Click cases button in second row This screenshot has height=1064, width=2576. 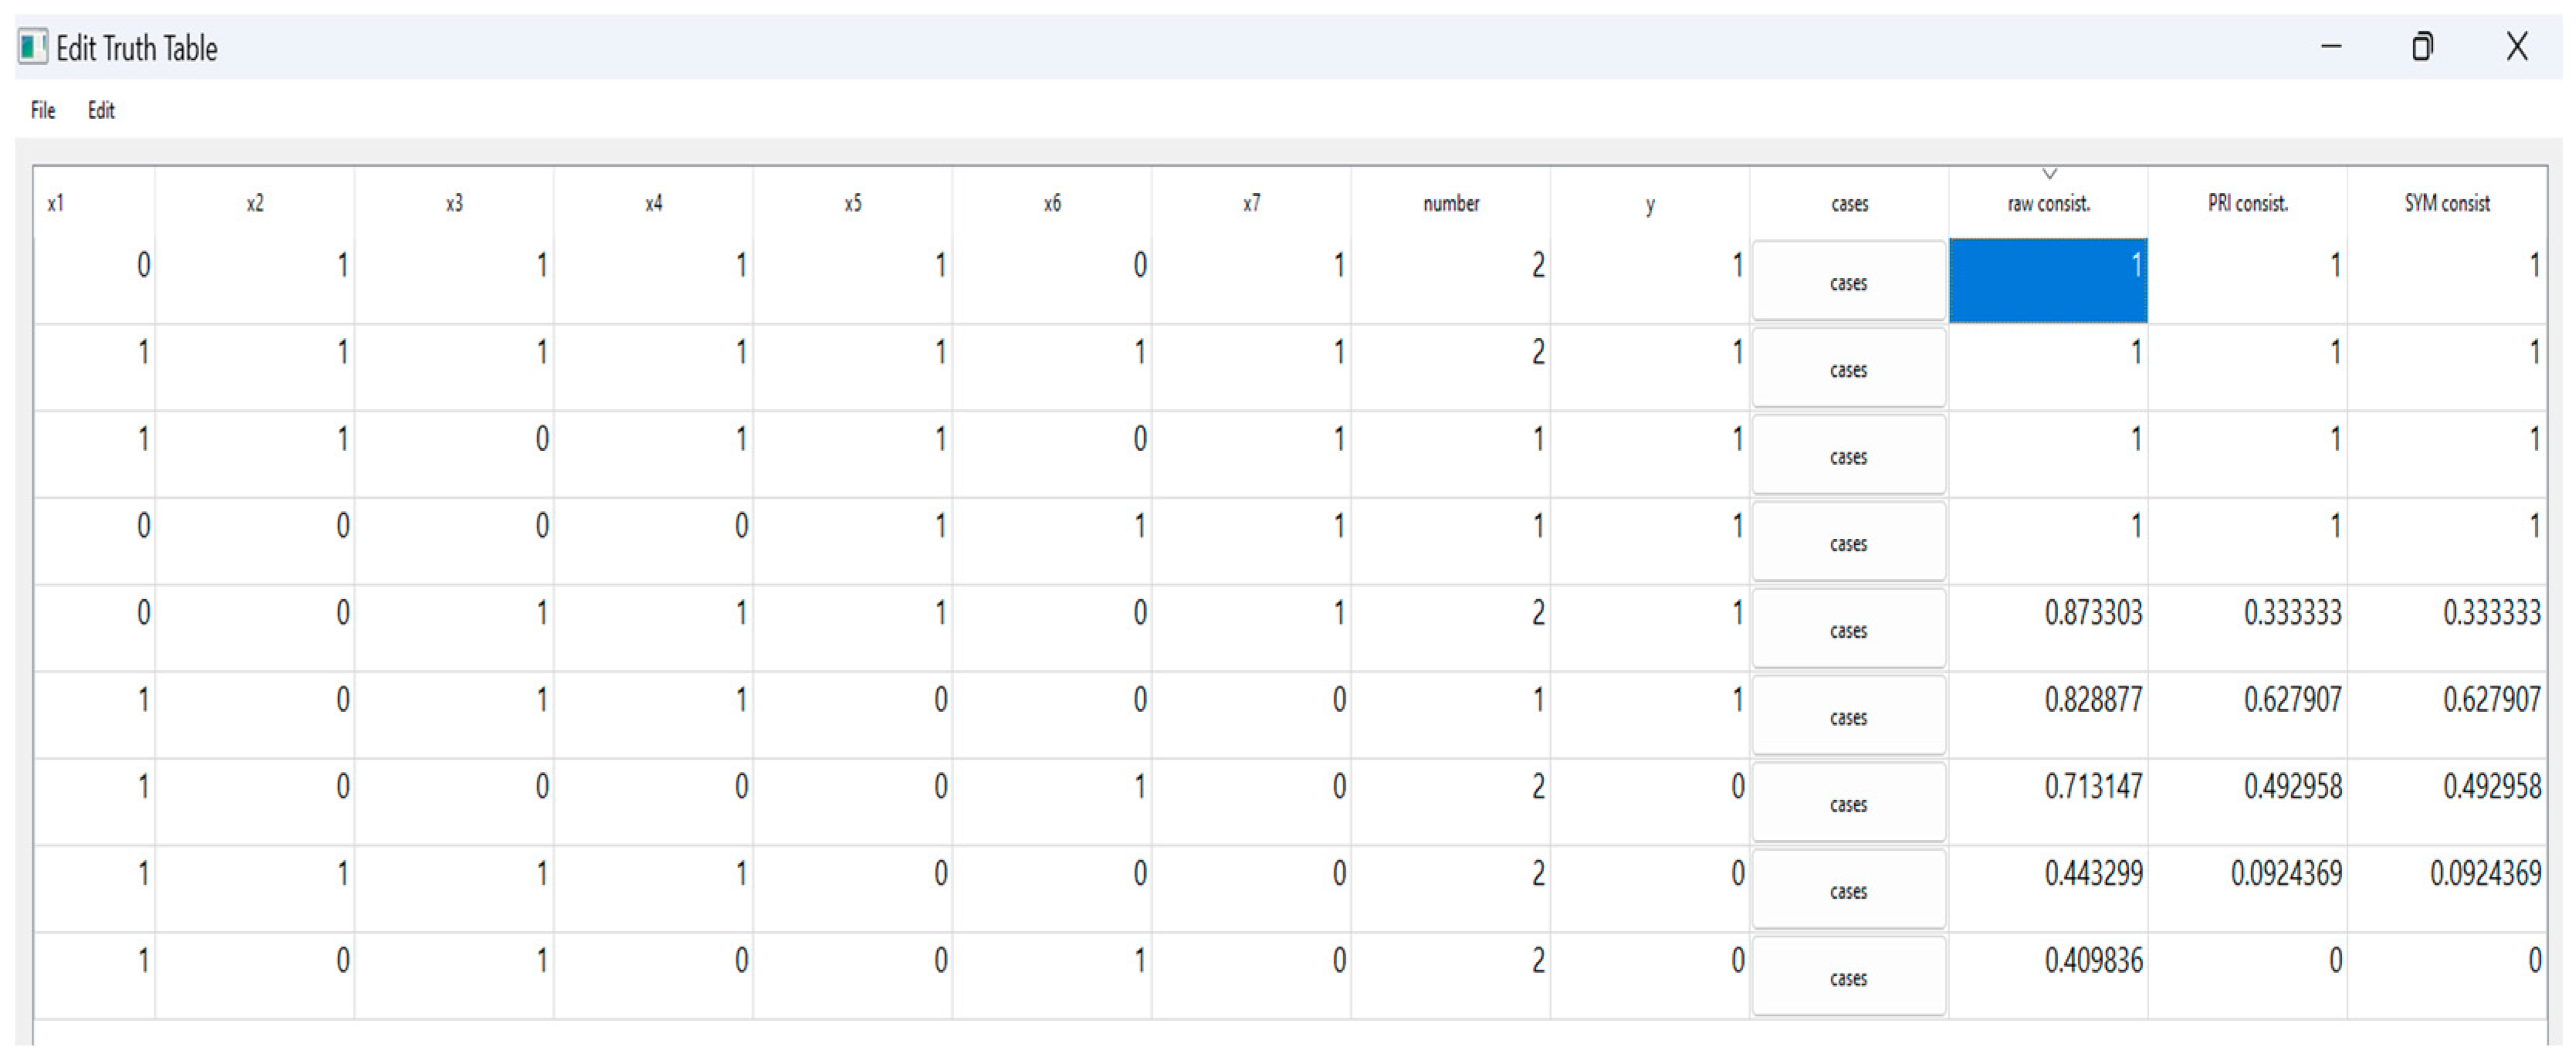[1848, 370]
